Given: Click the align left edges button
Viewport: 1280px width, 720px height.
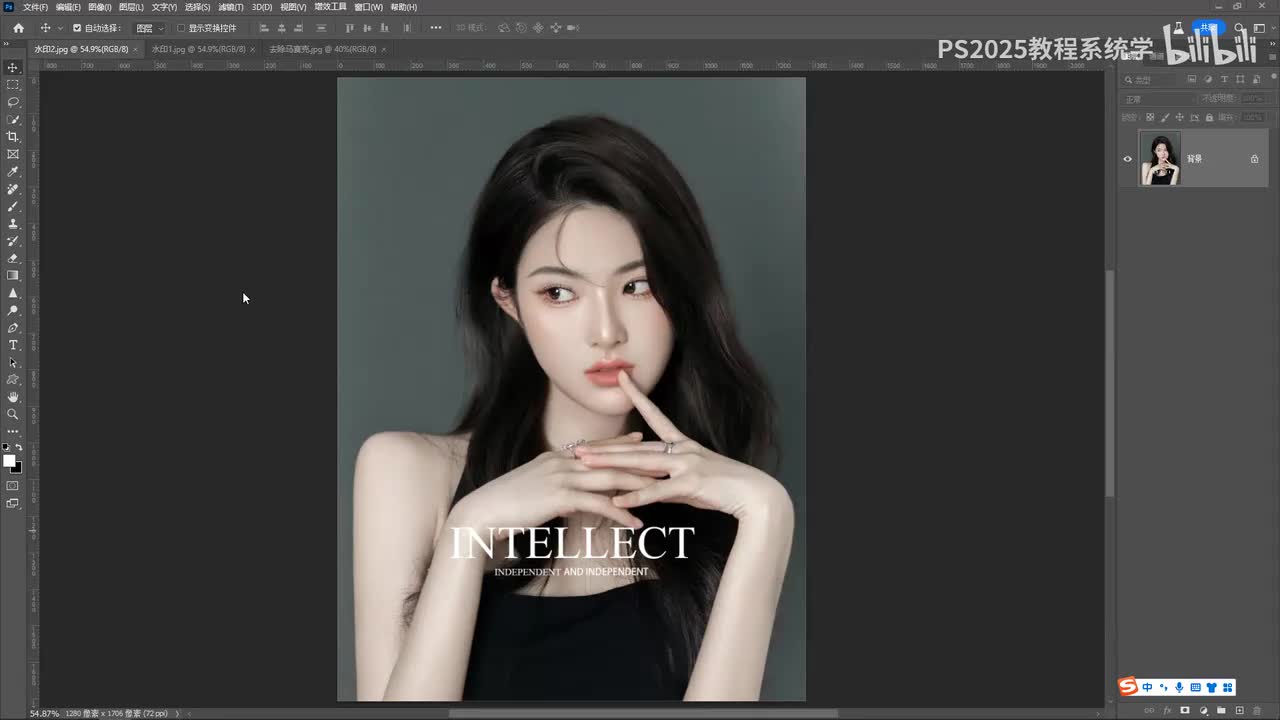Looking at the screenshot, I should 263,28.
